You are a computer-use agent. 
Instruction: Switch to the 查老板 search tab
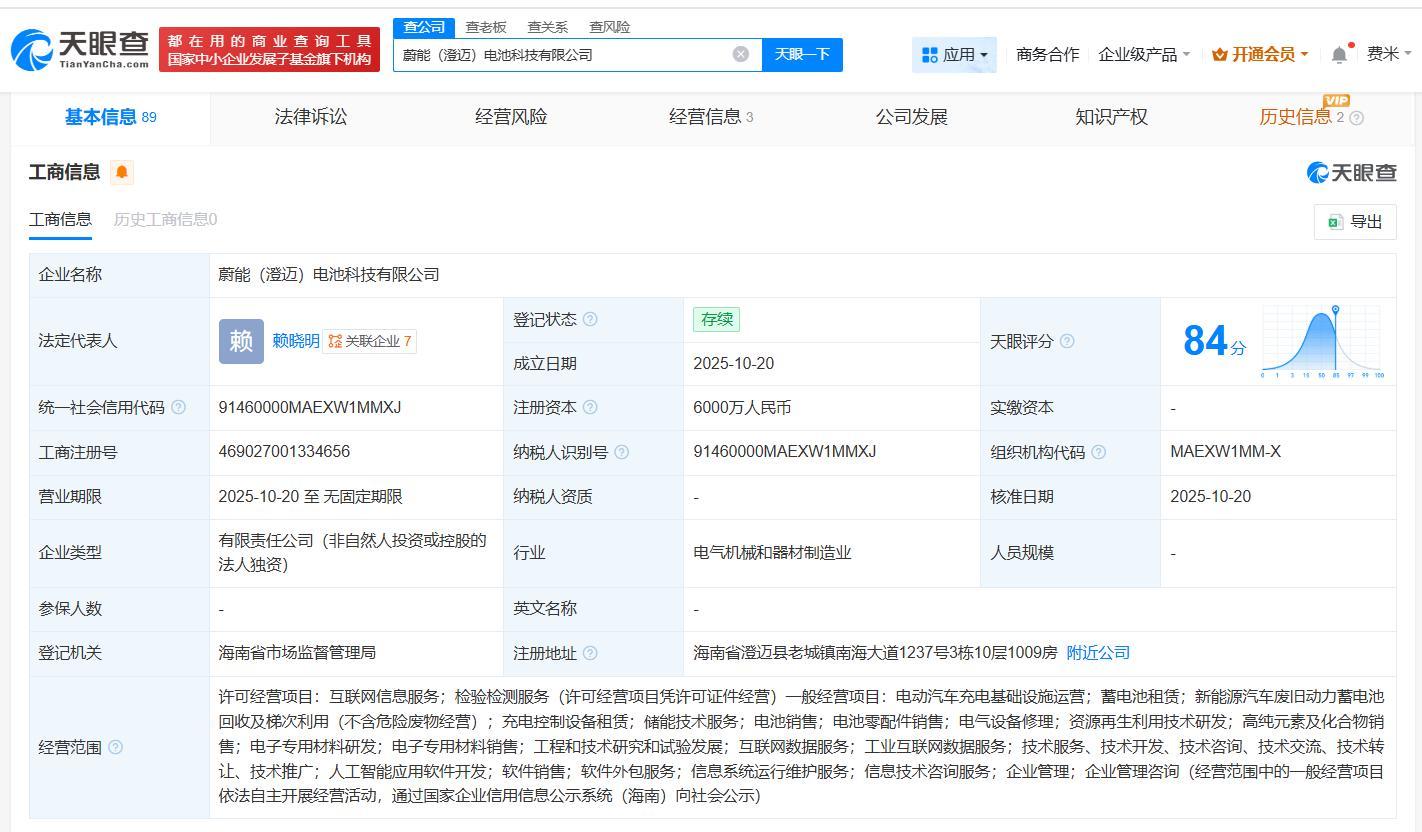(x=485, y=27)
